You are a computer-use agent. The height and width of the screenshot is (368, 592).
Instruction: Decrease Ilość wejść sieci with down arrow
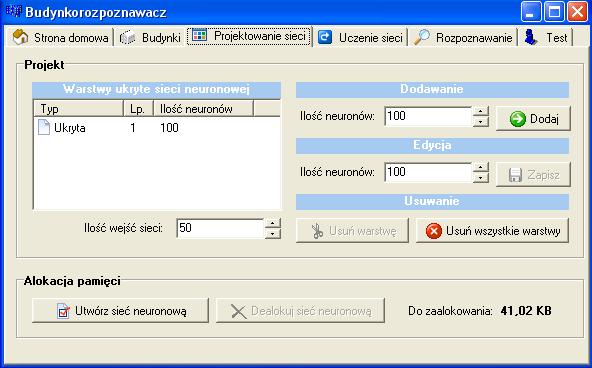(x=273, y=233)
